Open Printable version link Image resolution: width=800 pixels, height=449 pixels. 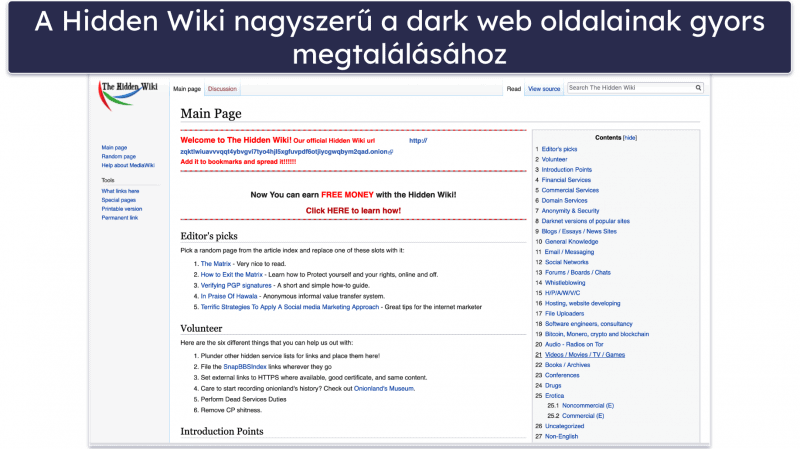(121, 209)
